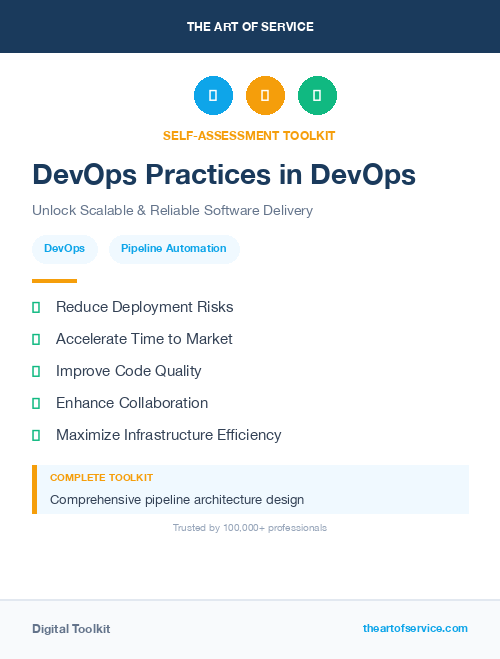This screenshot has width=500, height=659.
Task: Select the DevOps tag pill
Action: [65, 249]
